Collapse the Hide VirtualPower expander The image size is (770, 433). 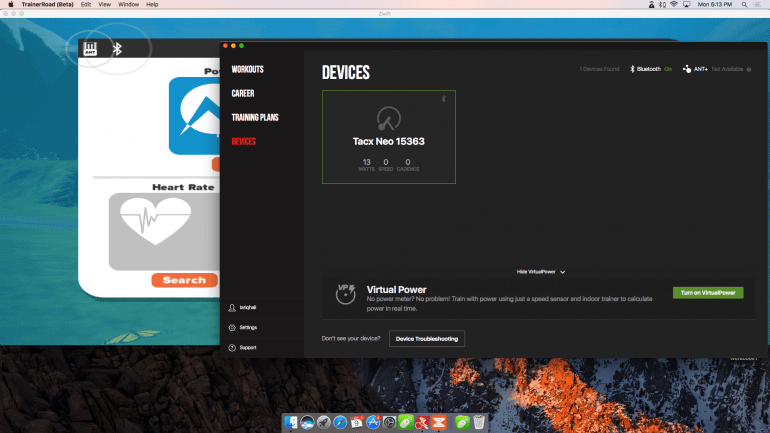click(541, 271)
